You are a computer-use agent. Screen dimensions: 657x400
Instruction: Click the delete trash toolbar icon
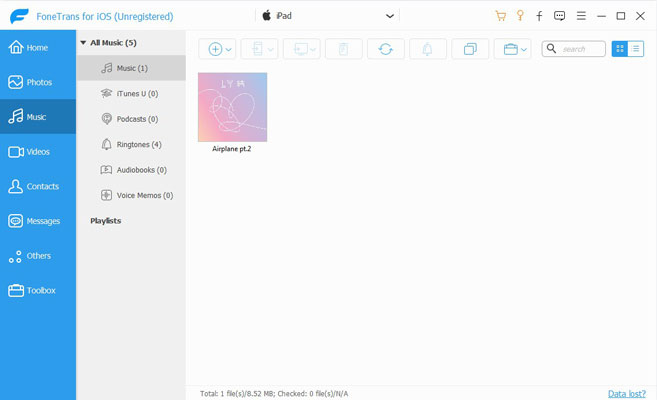pyautogui.click(x=344, y=49)
